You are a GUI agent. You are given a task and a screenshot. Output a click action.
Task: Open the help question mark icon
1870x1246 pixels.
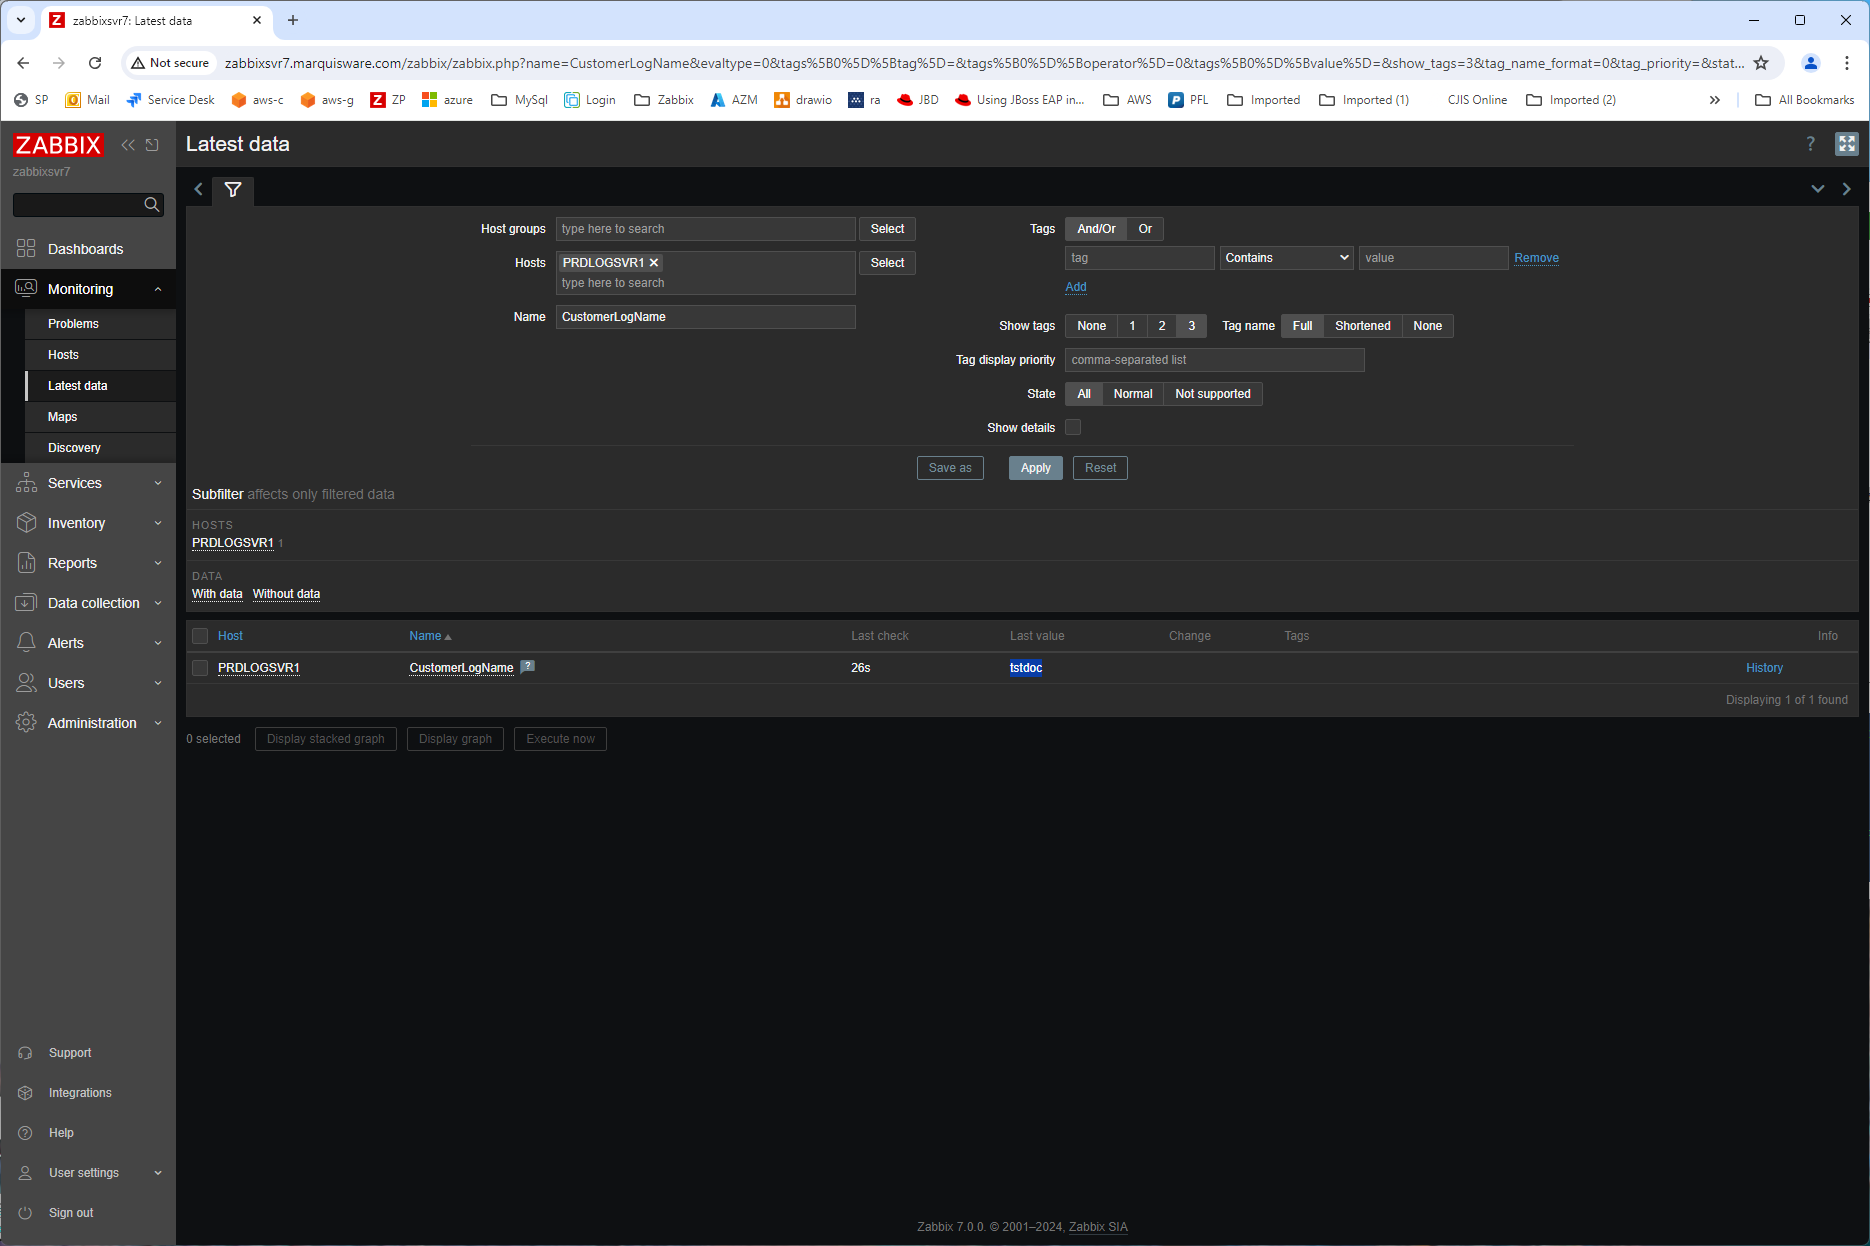[1810, 144]
